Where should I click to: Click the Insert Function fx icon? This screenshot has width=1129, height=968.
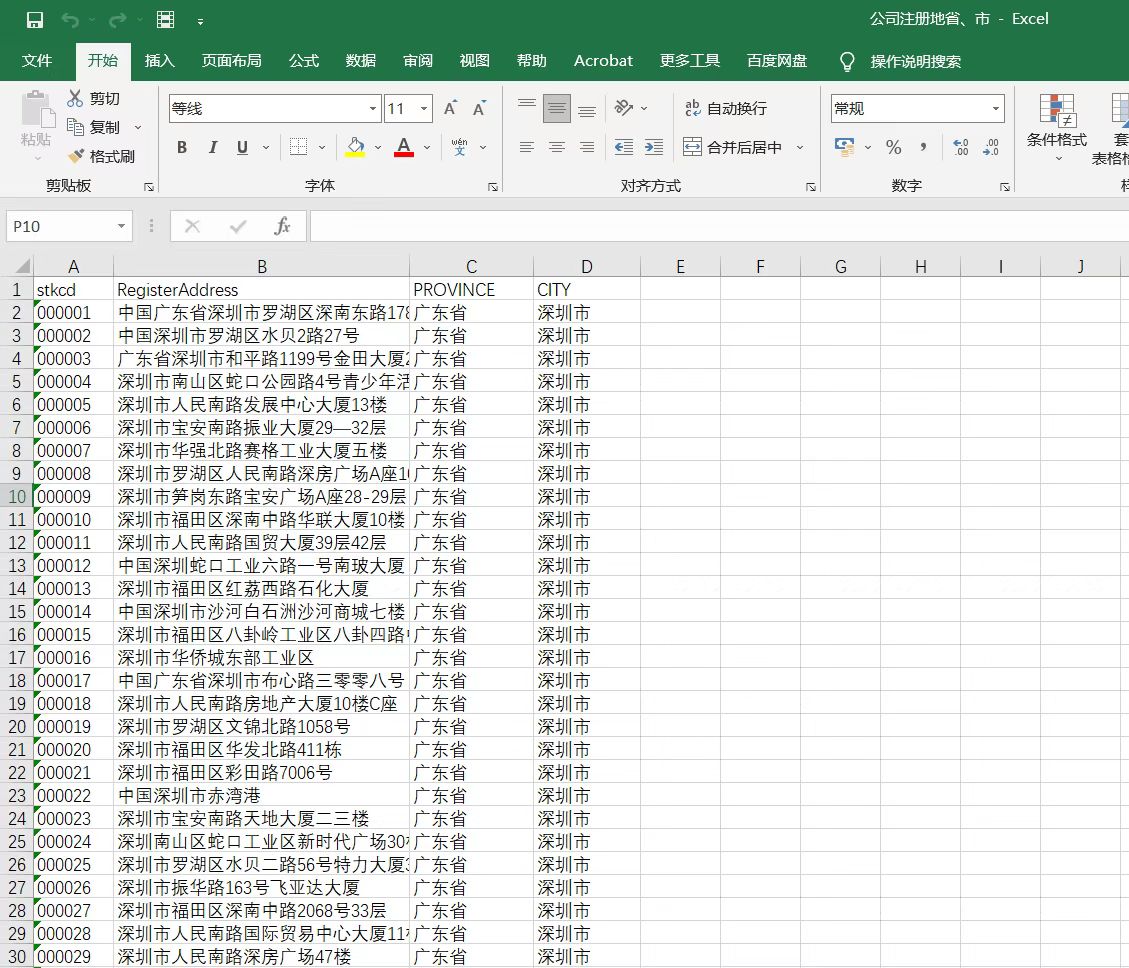(282, 227)
